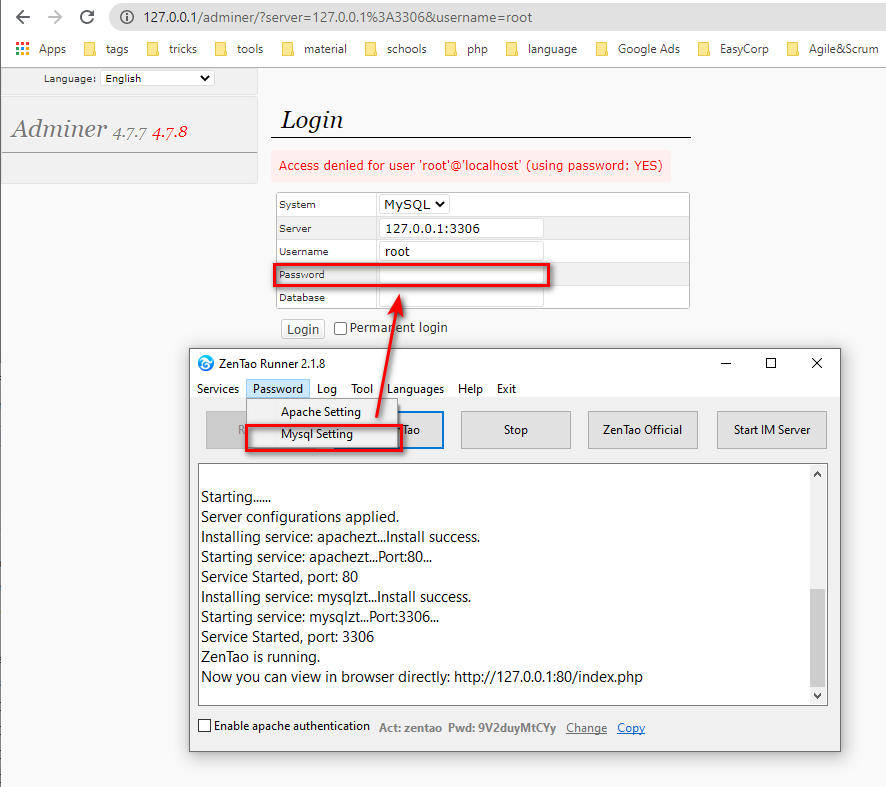This screenshot has height=787, width=886.
Task: Open the EasyCorp bookmark folder
Action: [733, 49]
